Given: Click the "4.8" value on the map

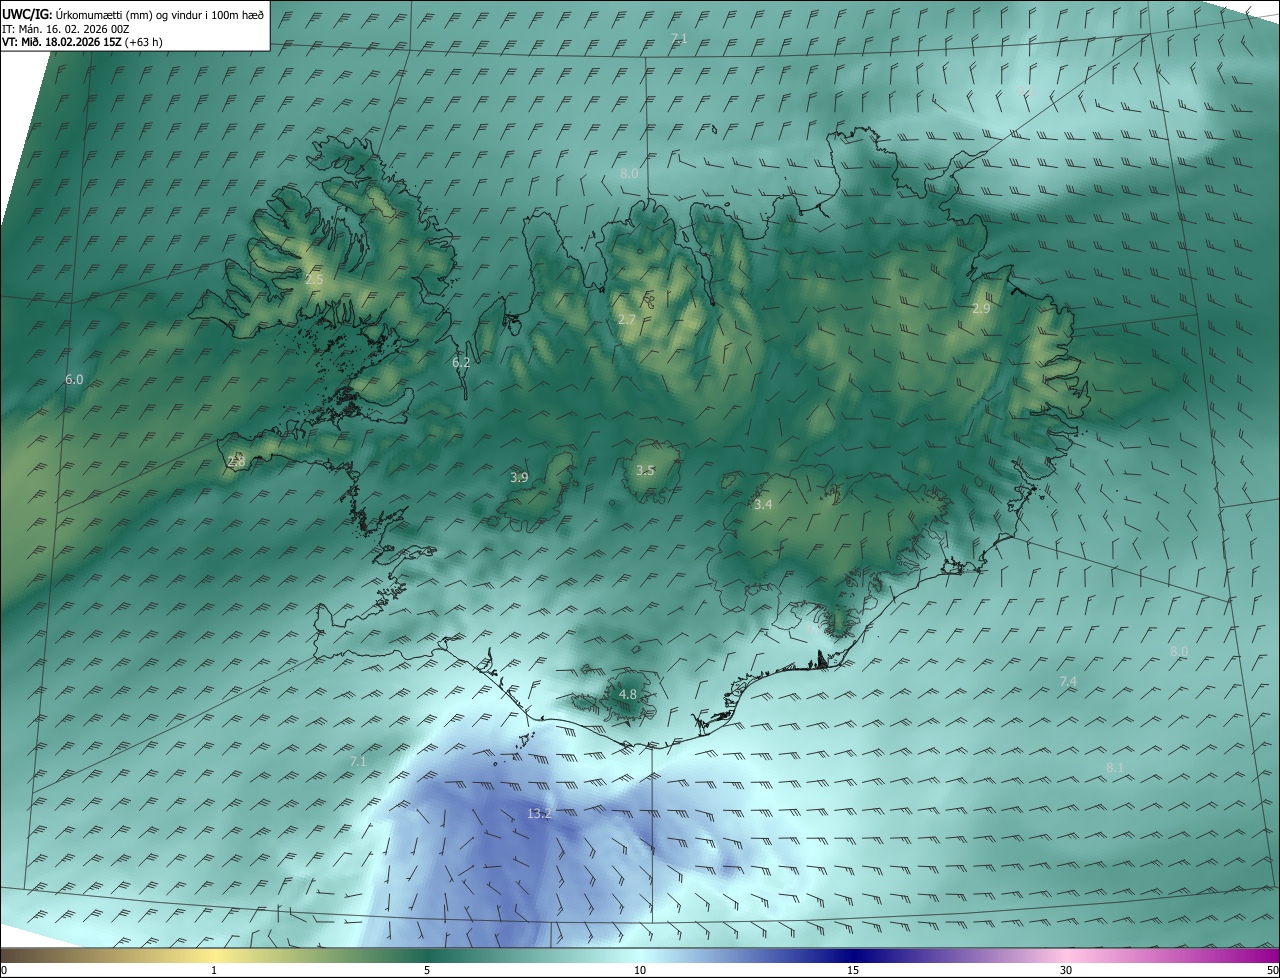Looking at the screenshot, I should (x=627, y=694).
